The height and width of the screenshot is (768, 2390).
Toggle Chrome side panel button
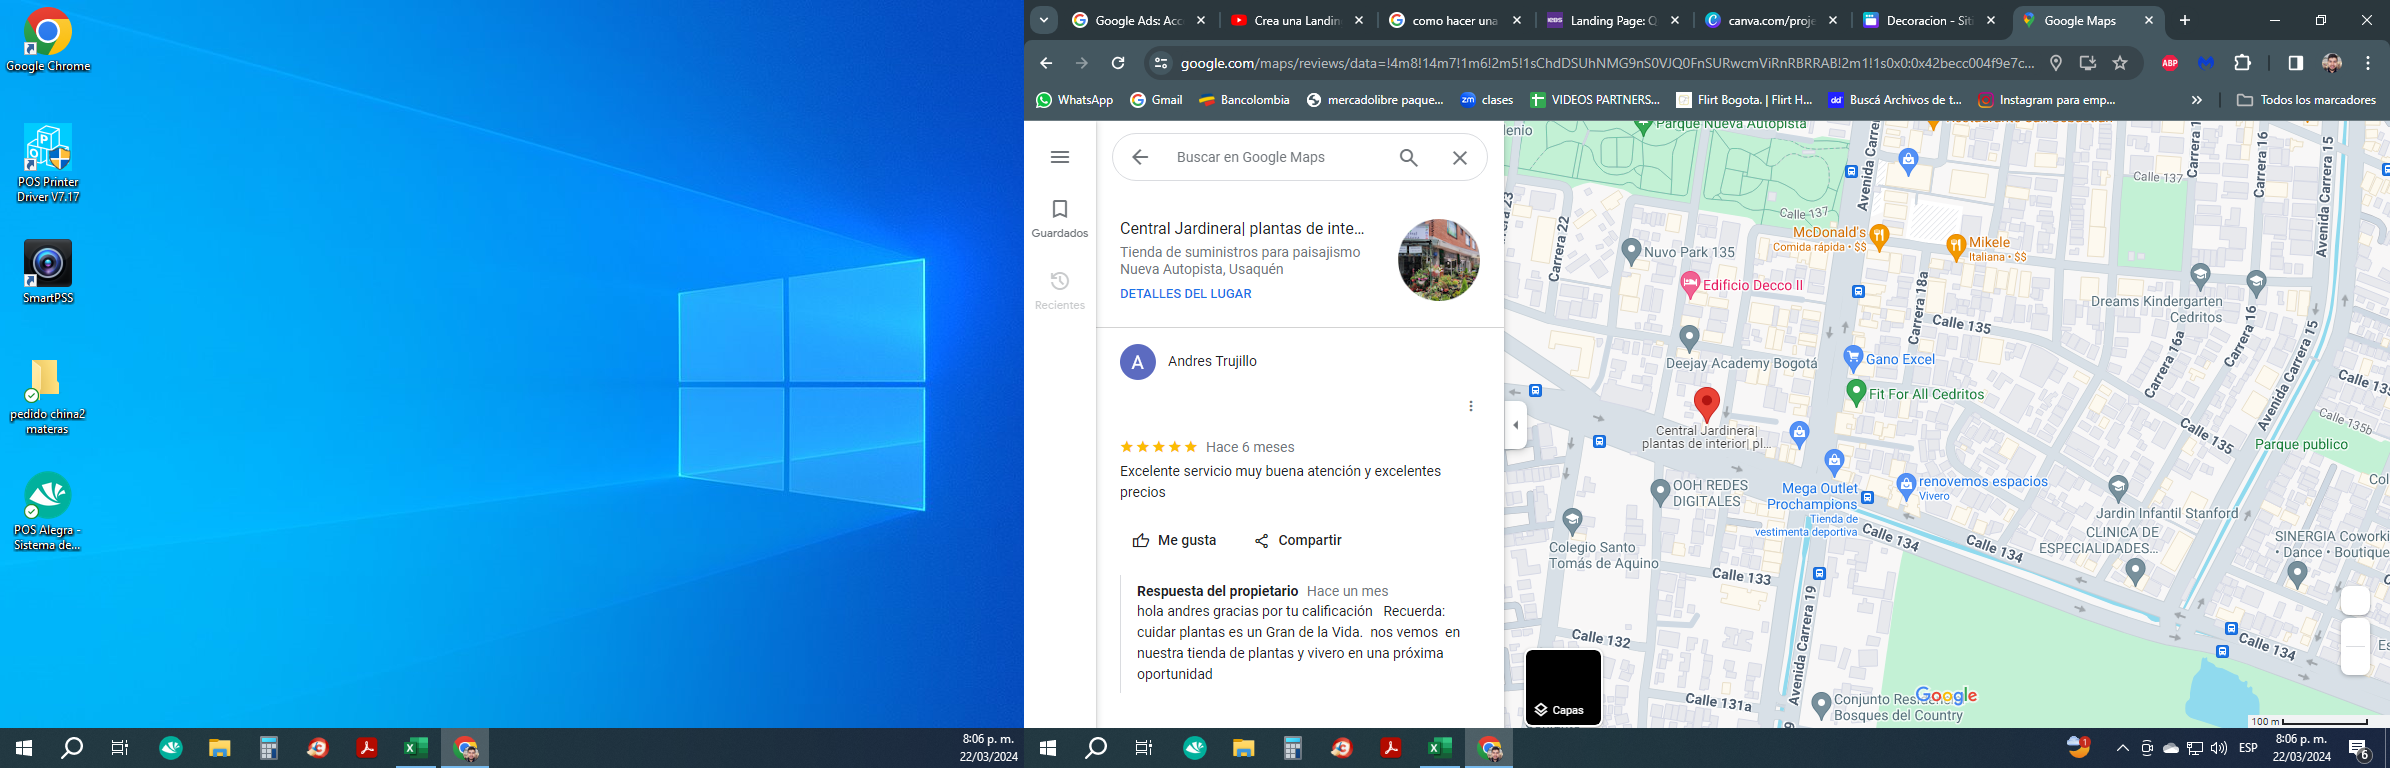pyautogui.click(x=2295, y=63)
